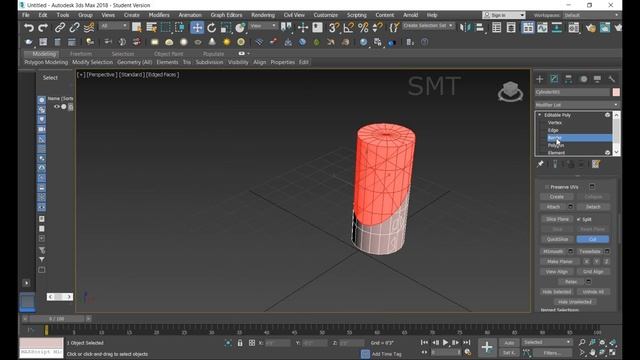Click the Align tool icon

480,27
